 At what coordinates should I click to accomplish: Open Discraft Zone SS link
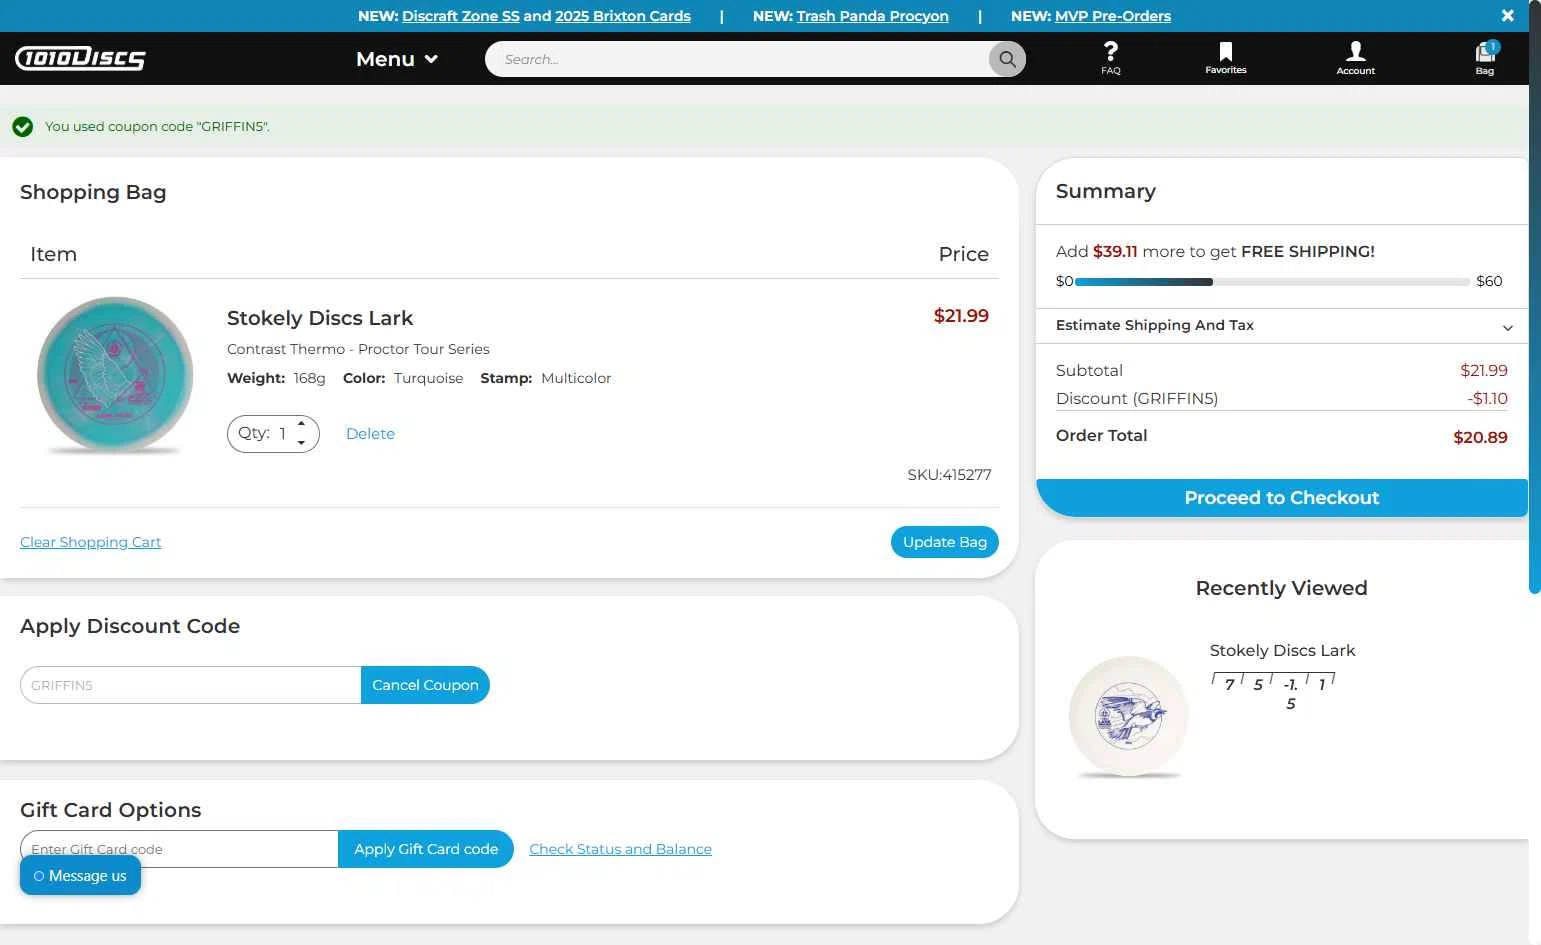461,16
